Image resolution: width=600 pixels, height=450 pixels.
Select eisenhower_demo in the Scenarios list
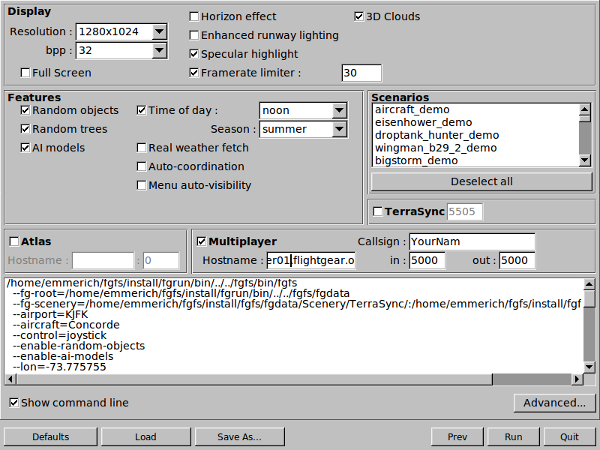point(417,122)
